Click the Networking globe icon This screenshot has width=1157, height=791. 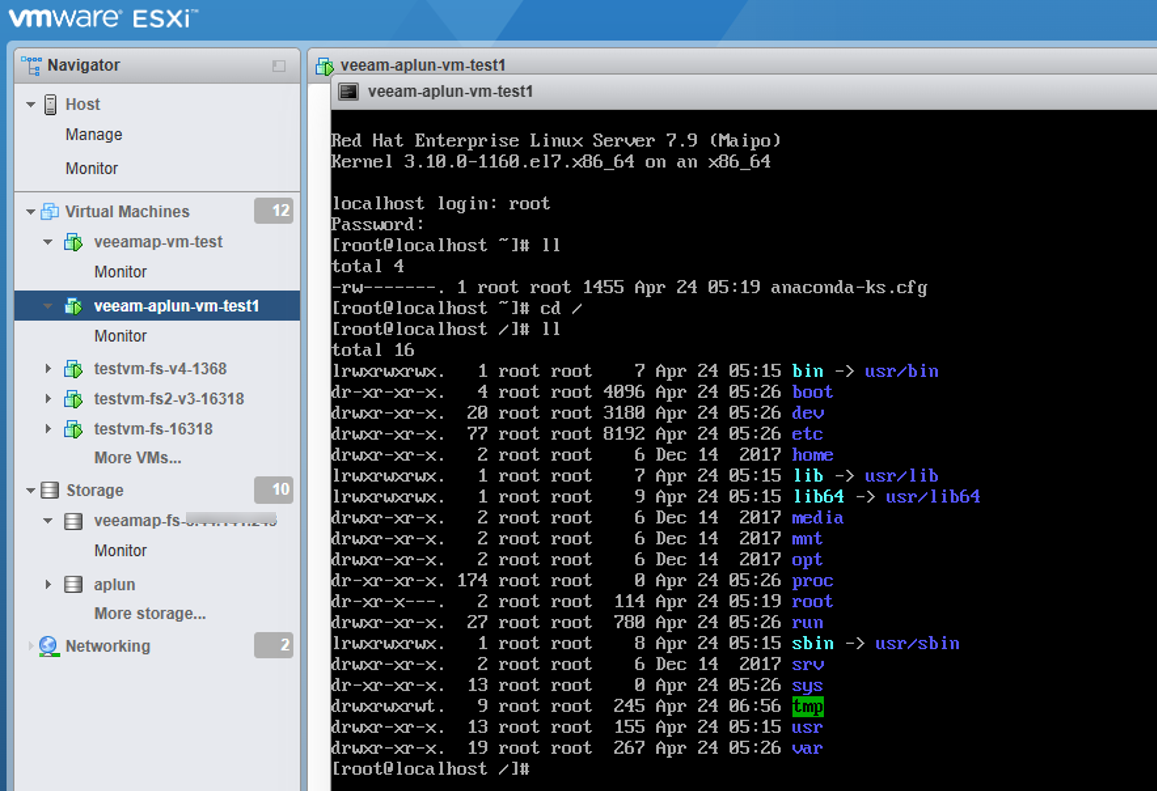tap(49, 646)
